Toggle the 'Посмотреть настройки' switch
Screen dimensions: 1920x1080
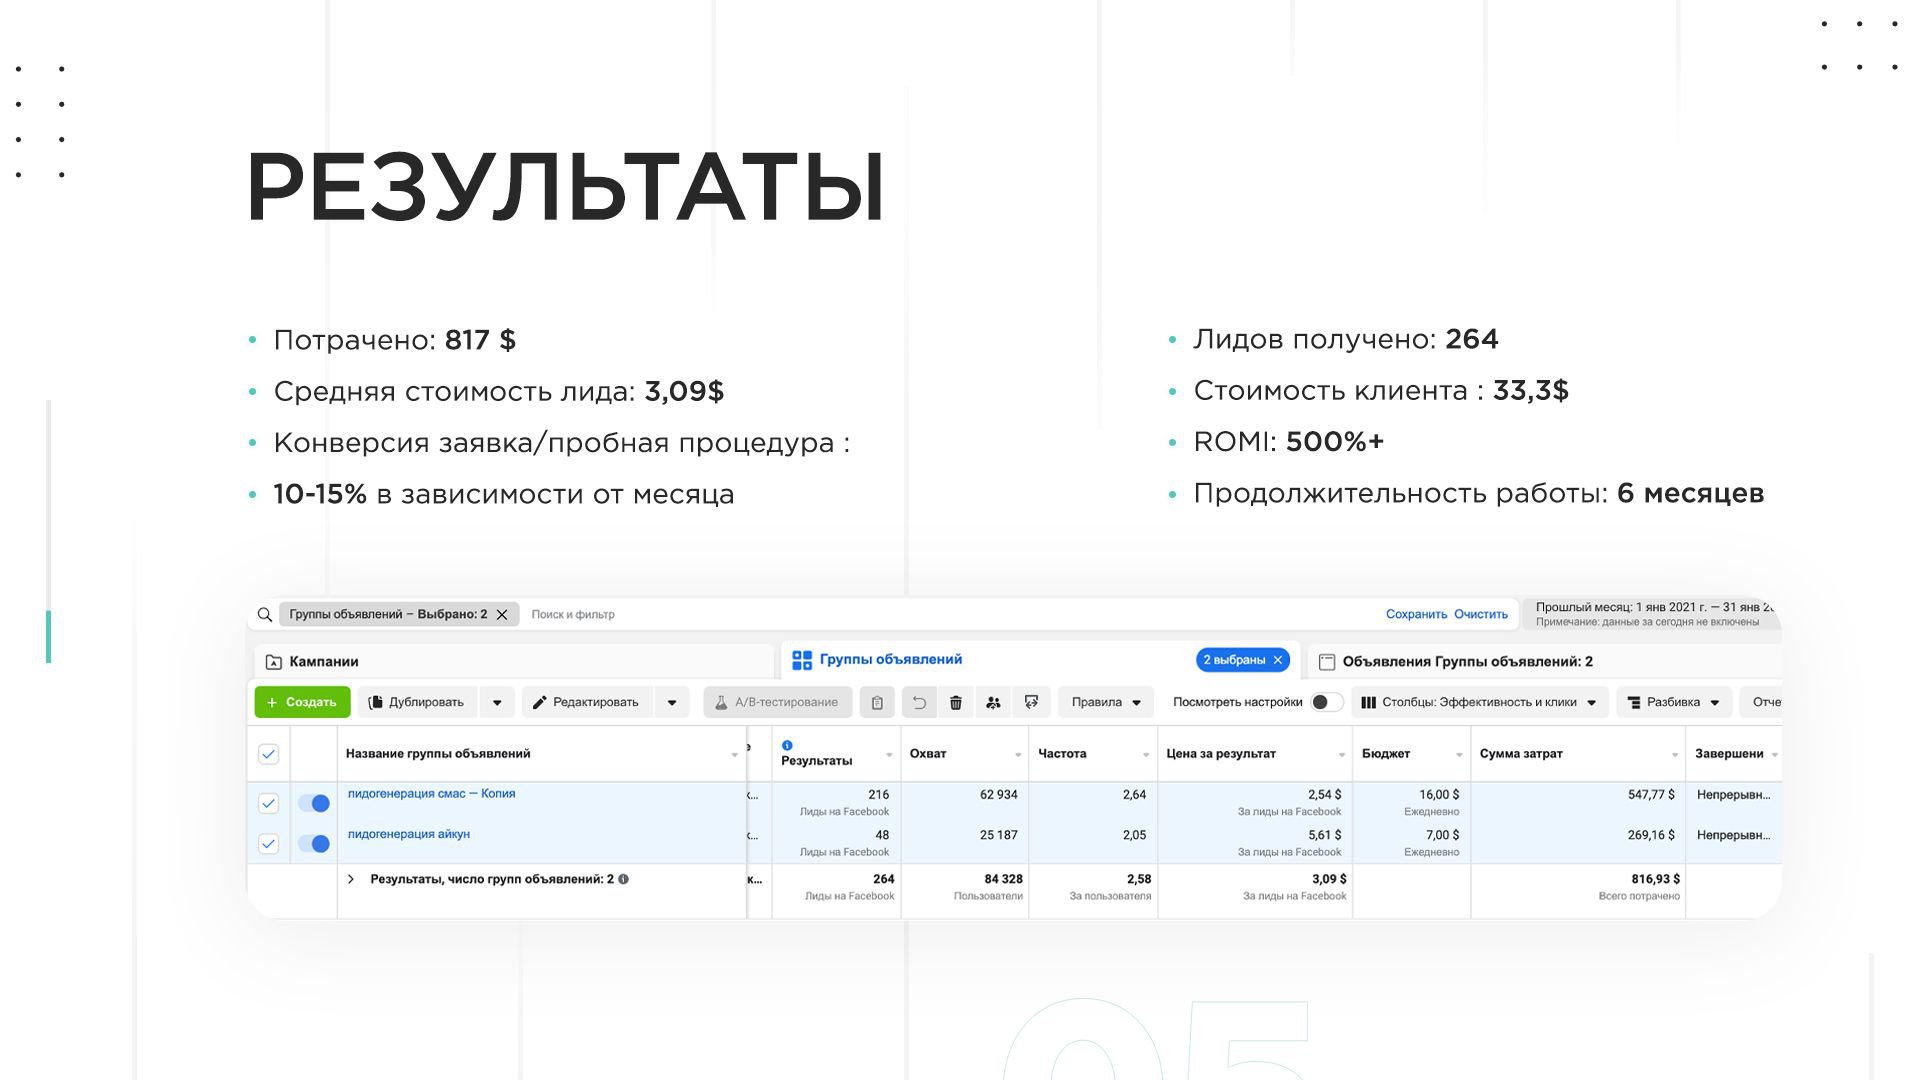point(1326,702)
